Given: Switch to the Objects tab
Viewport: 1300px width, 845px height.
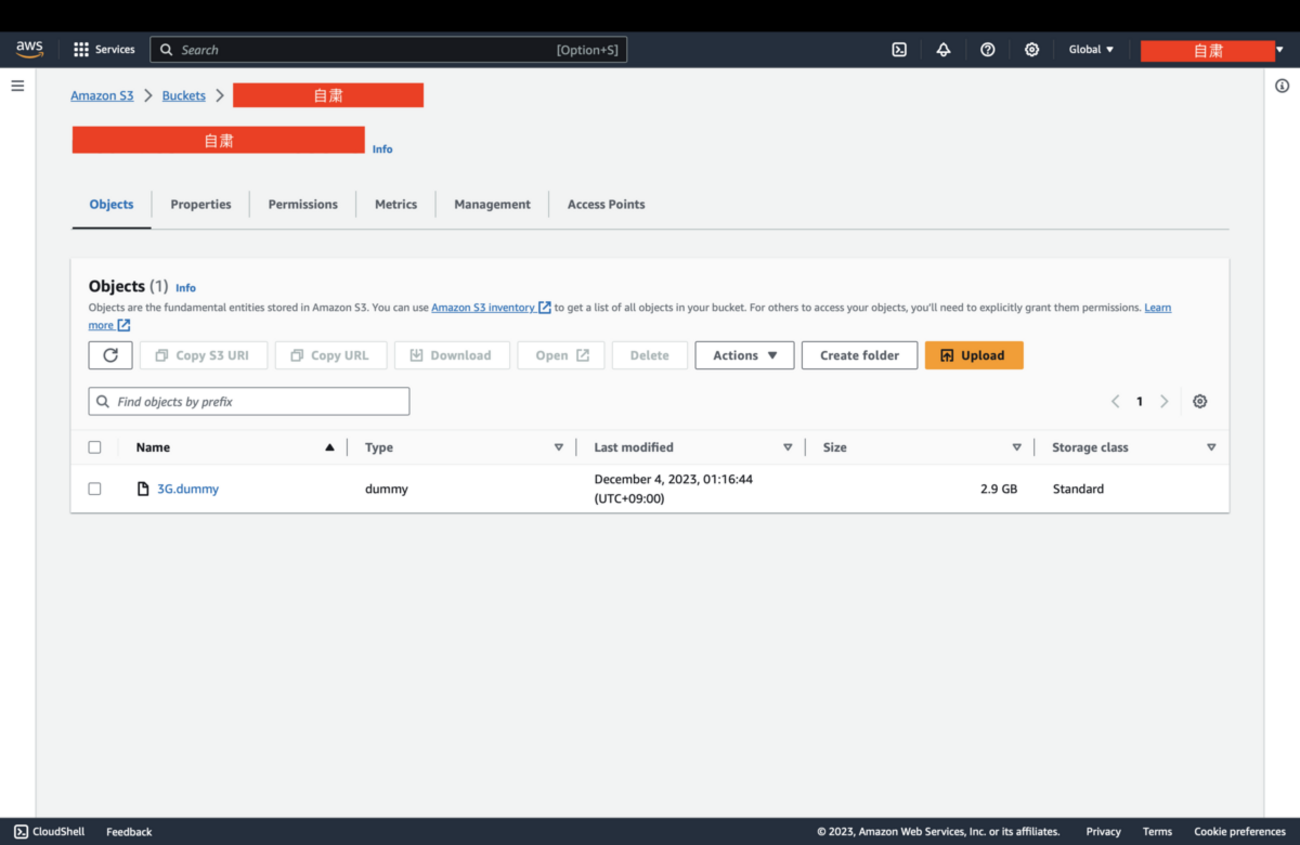Looking at the screenshot, I should click(x=111, y=204).
